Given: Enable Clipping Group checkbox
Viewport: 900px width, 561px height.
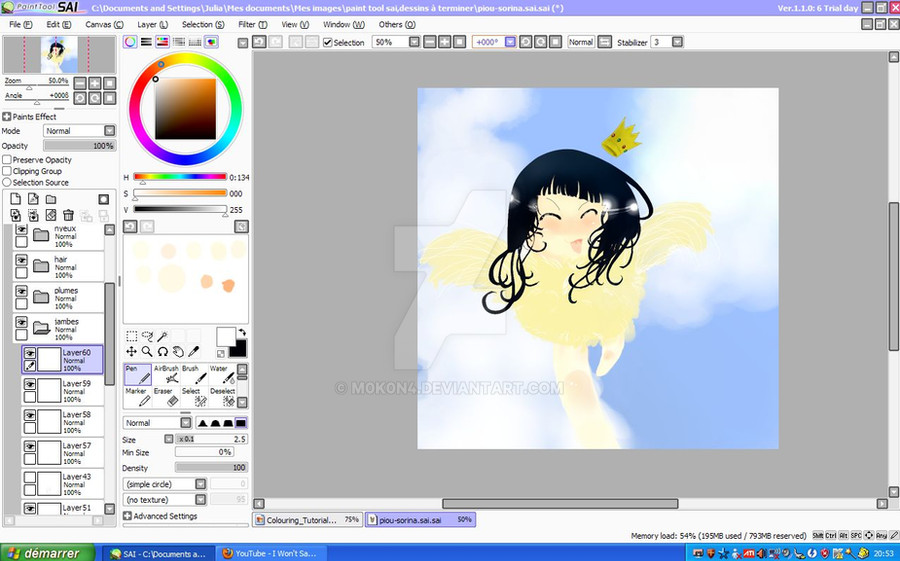Looking at the screenshot, I should 7,171.
